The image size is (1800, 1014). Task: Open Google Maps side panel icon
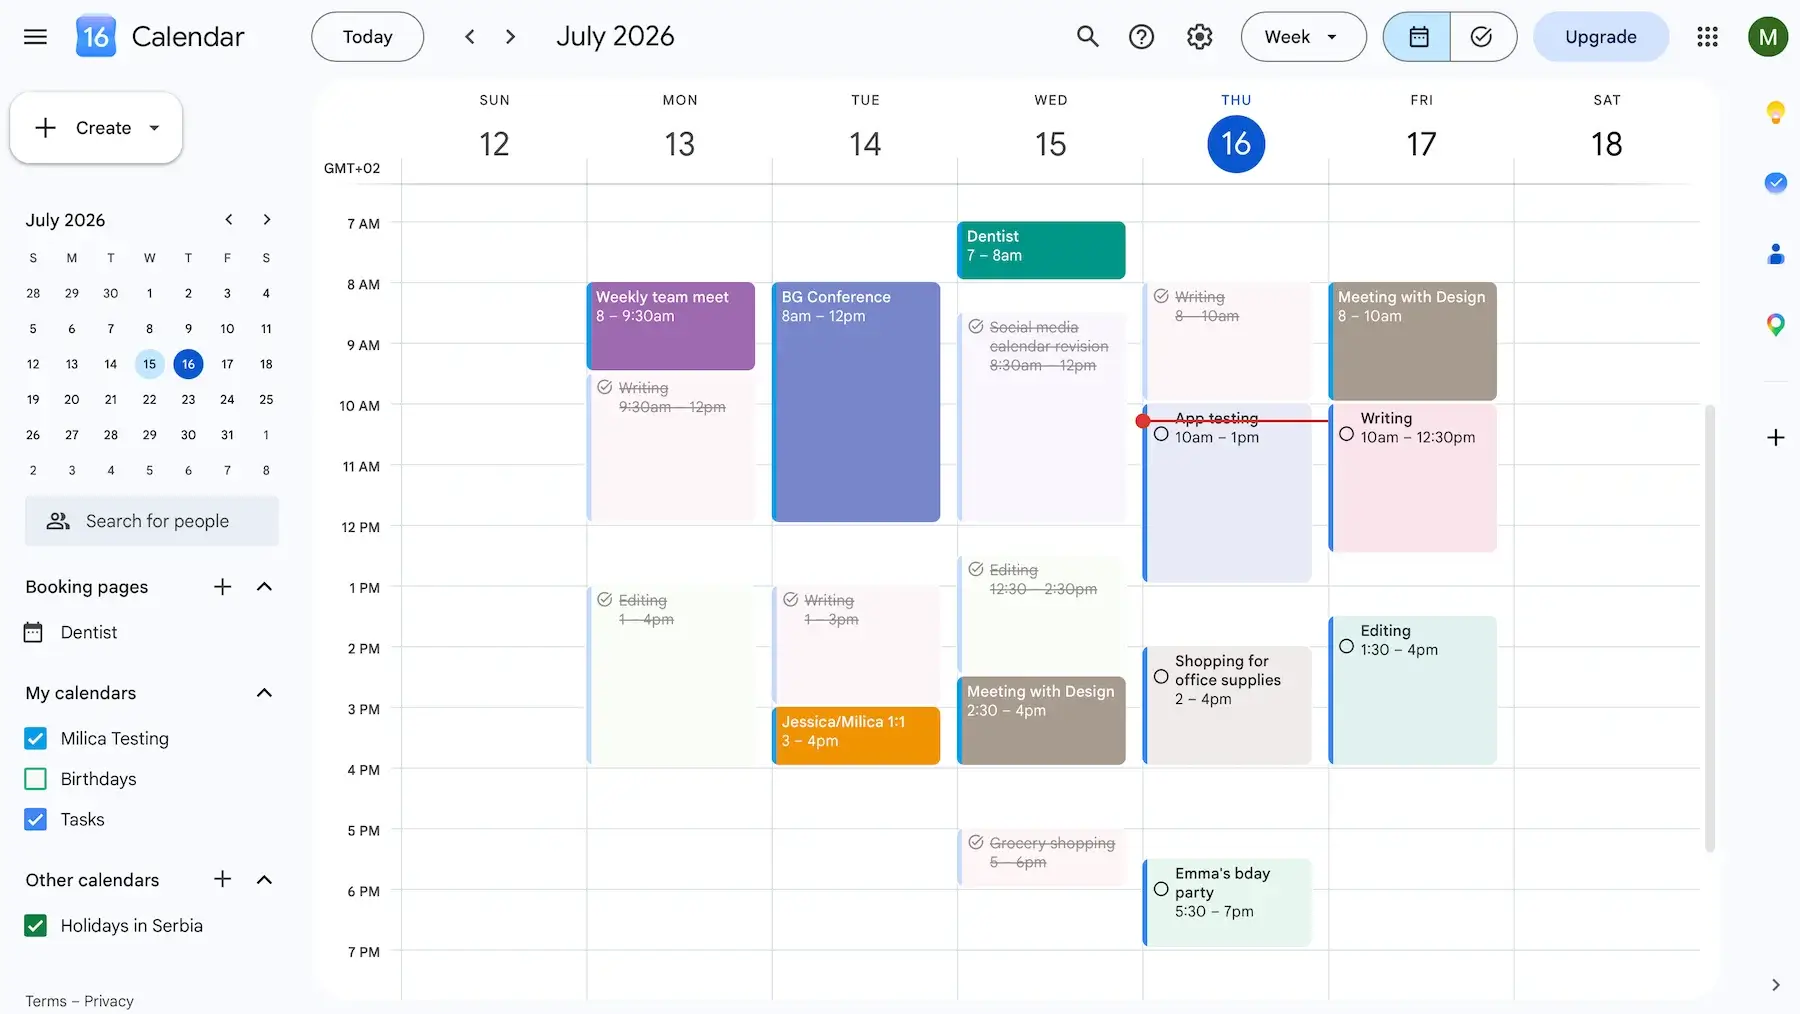point(1775,325)
